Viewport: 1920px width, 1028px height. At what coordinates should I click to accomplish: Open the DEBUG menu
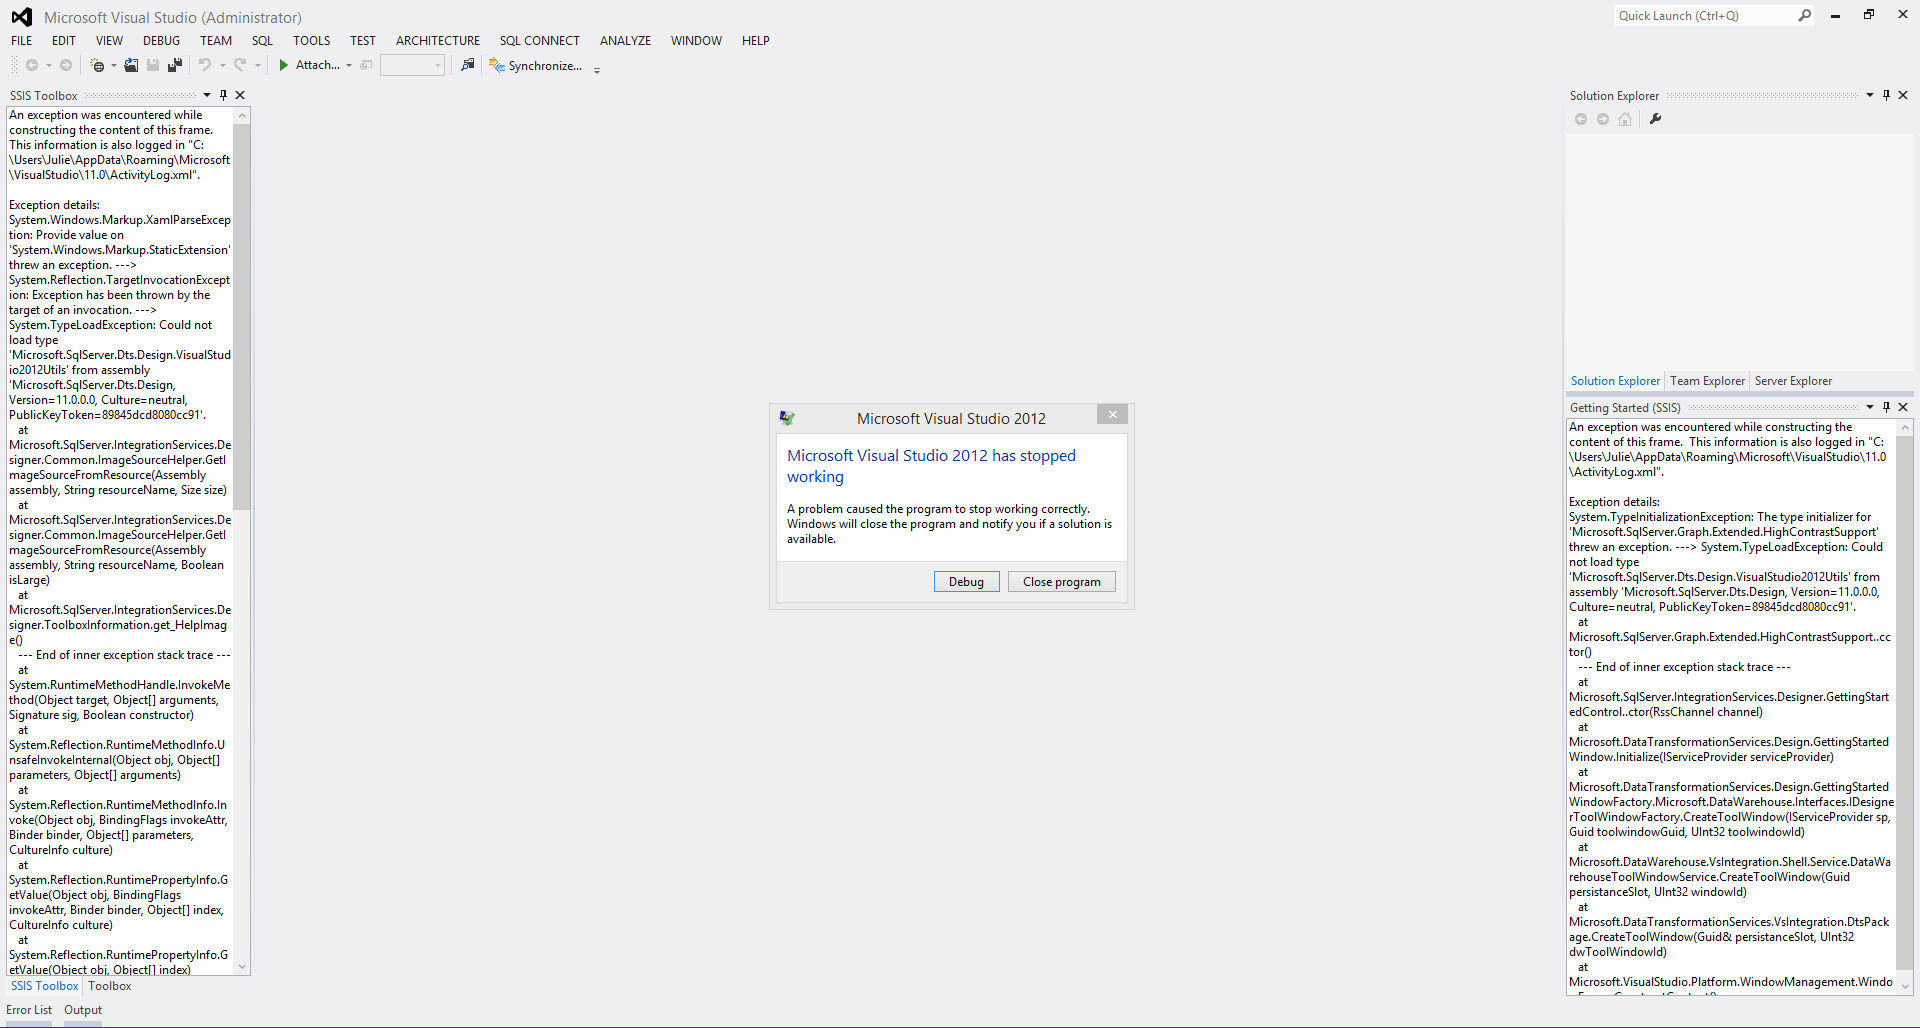[x=161, y=41]
